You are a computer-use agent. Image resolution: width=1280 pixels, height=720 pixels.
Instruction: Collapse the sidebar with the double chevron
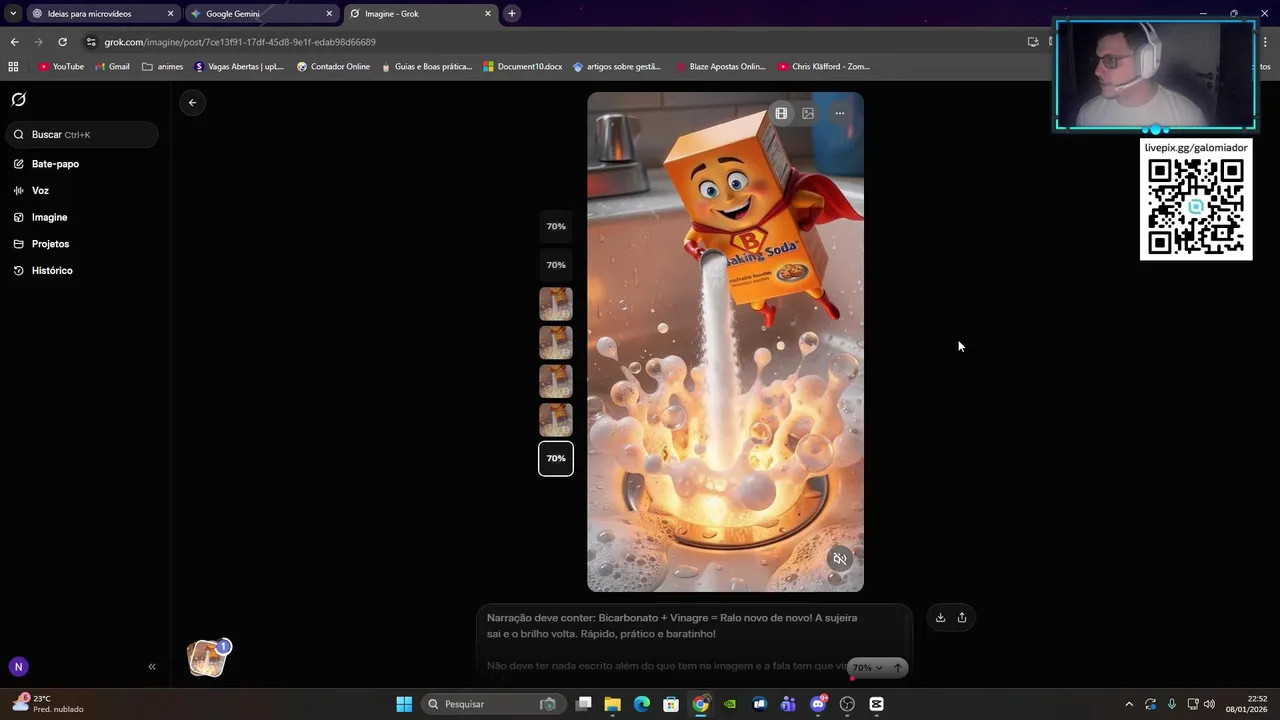[152, 666]
